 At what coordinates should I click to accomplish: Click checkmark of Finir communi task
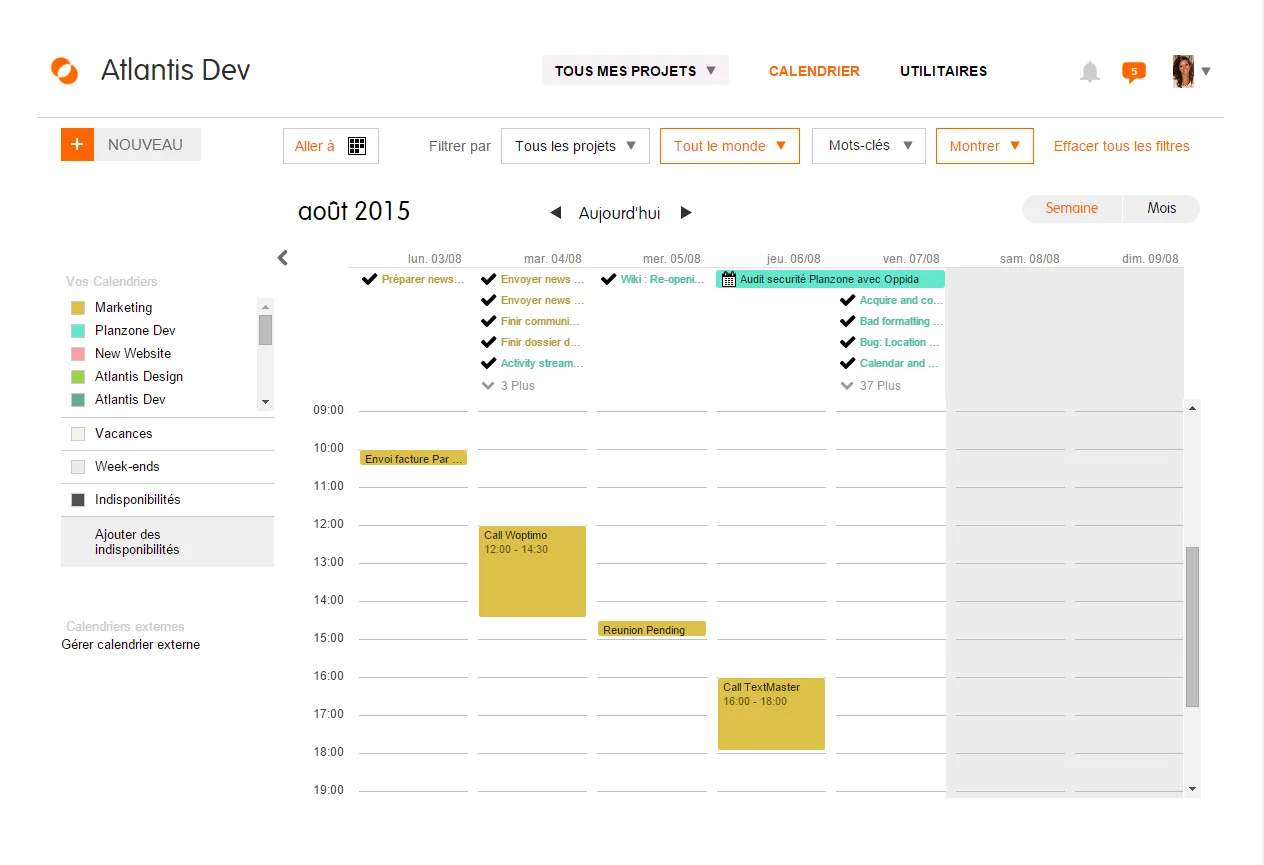pyautogui.click(x=488, y=321)
